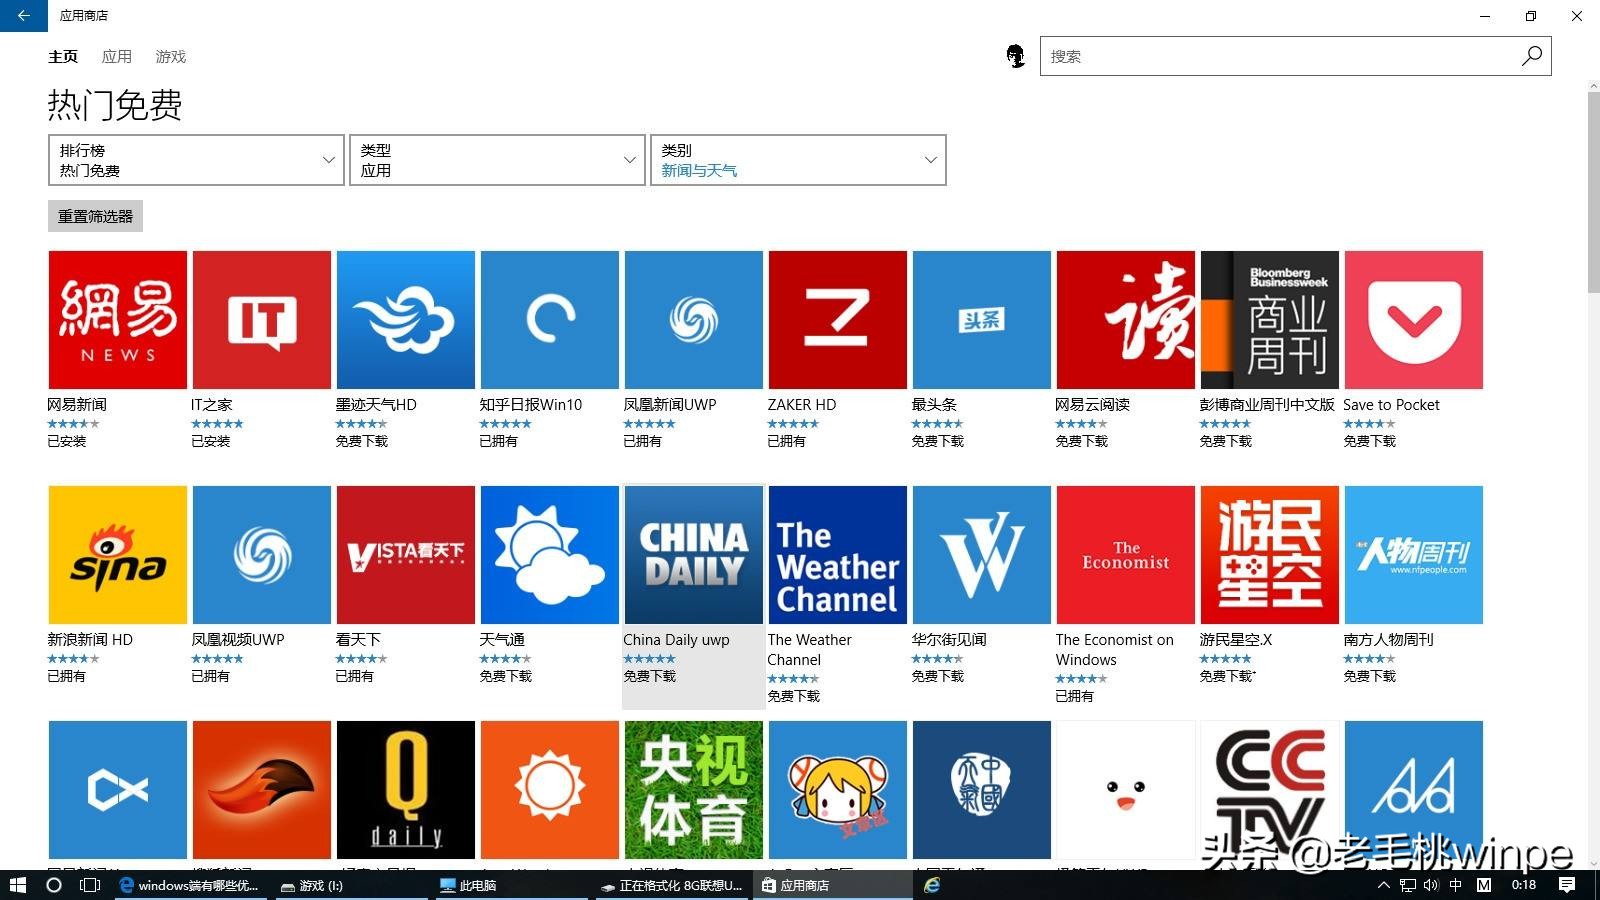
Task: Click the 新浪新闻 HD sina tile
Action: point(117,554)
